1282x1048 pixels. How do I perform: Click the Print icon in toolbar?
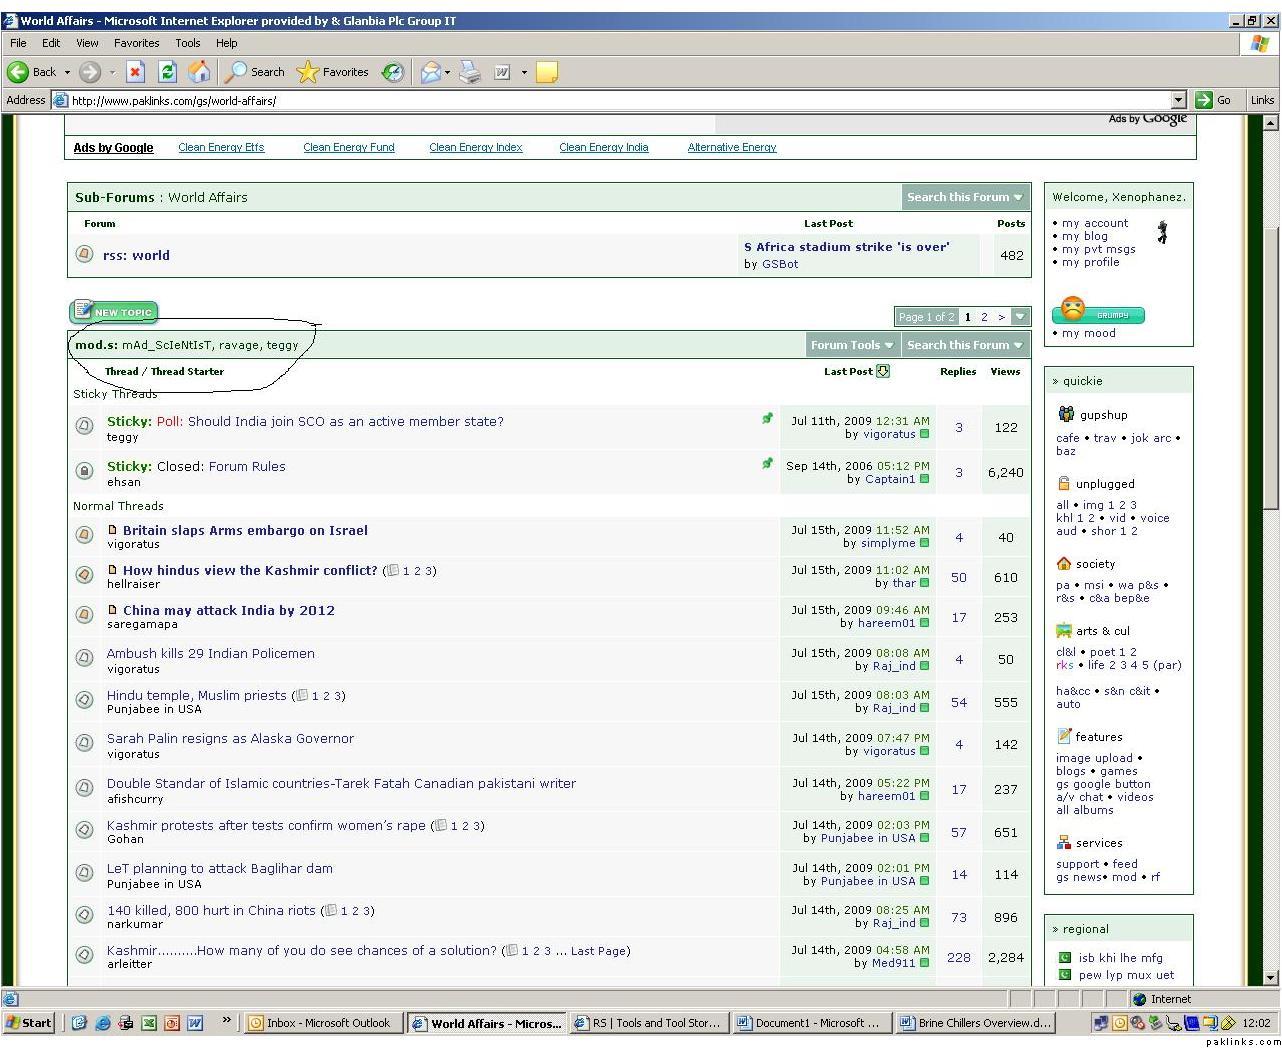(x=470, y=72)
